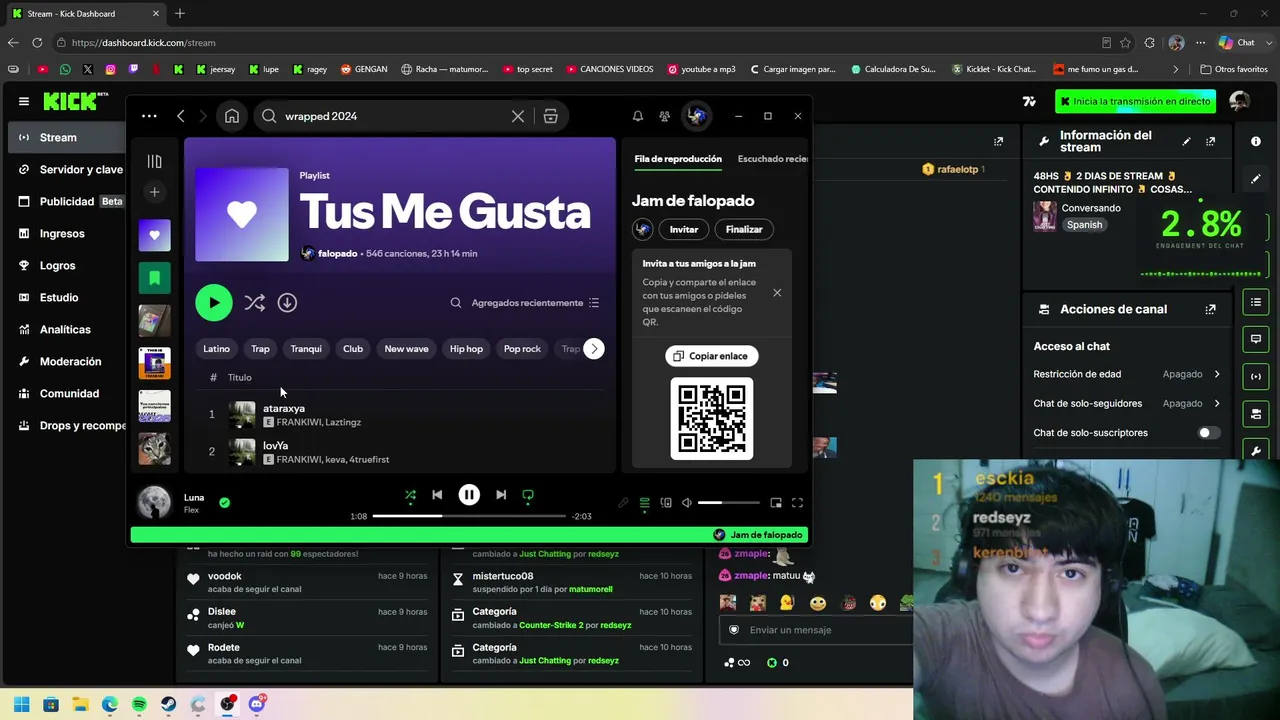Click the 7TV icon in Kick header
The width and height of the screenshot is (1280, 720).
(1029, 101)
